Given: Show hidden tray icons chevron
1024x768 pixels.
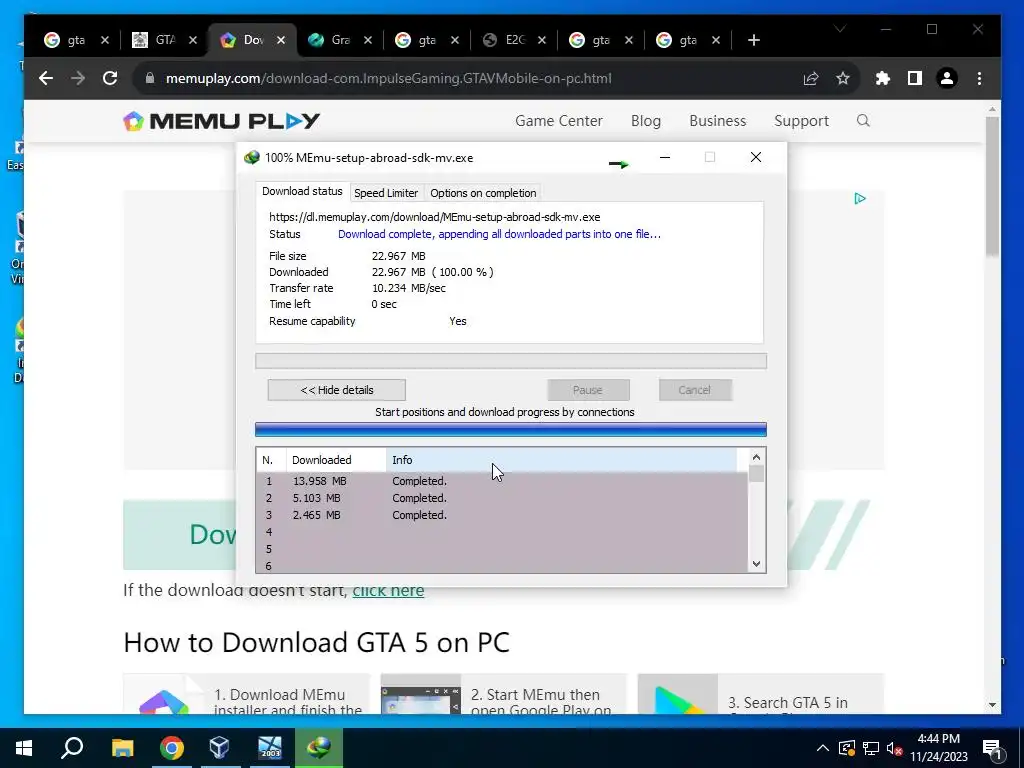Looking at the screenshot, I should (823, 748).
